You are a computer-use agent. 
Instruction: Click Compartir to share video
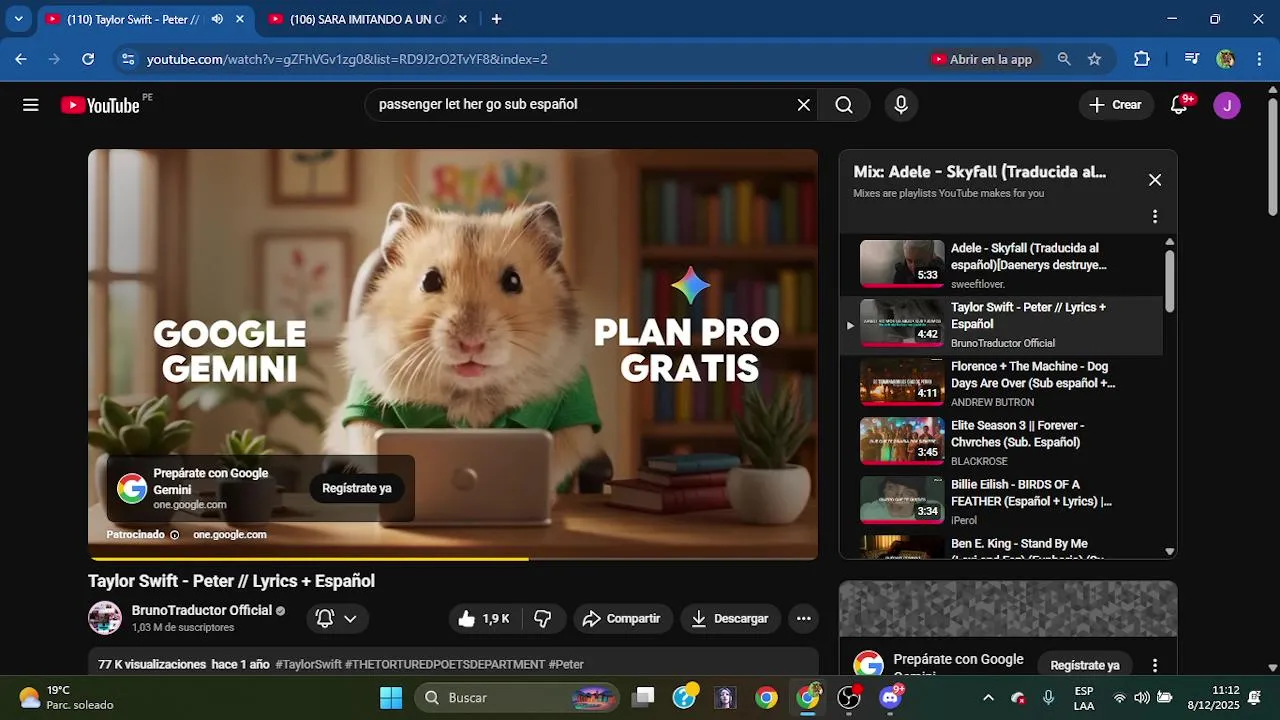coord(621,619)
